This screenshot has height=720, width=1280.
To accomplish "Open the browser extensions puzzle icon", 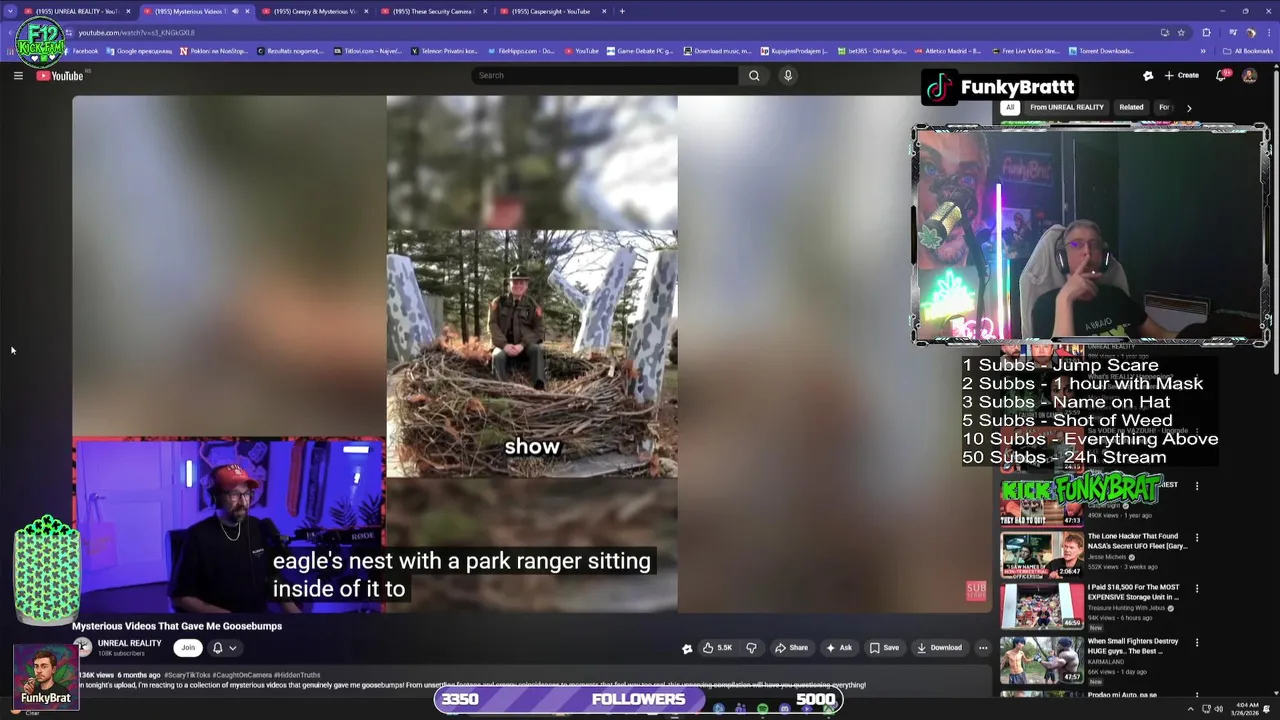I will (1206, 32).
